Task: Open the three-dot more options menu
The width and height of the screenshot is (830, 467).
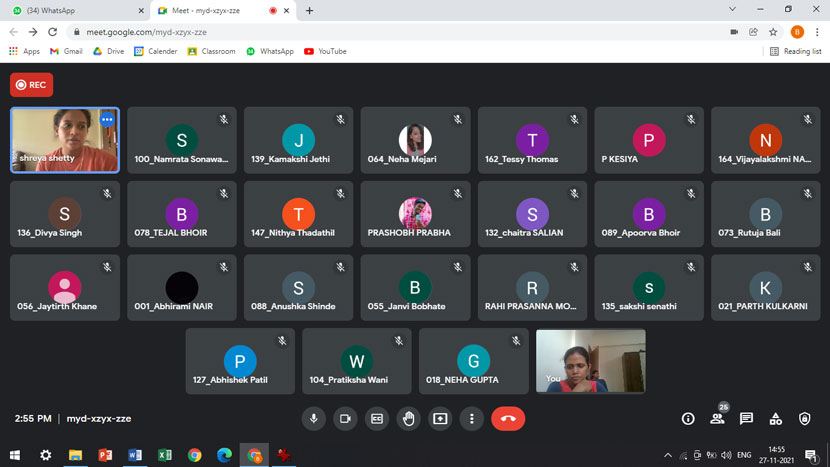Action: coord(472,419)
